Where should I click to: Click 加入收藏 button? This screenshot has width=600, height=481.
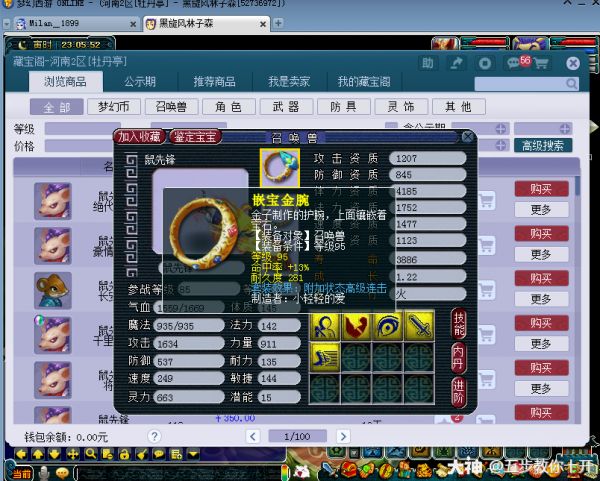pos(139,137)
